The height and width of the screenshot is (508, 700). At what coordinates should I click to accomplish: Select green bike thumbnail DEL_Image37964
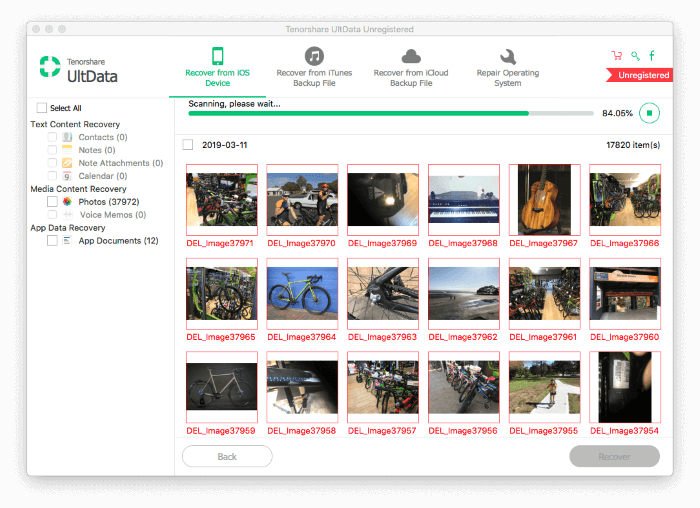click(x=302, y=294)
